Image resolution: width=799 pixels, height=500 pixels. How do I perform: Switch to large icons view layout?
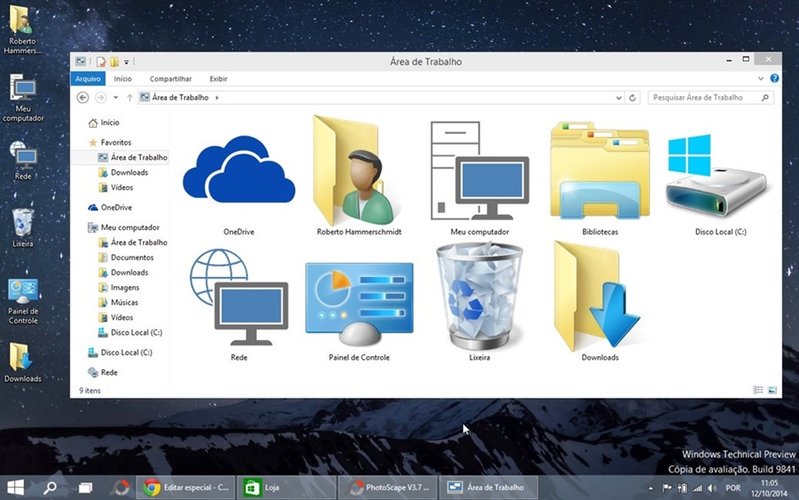(772, 390)
